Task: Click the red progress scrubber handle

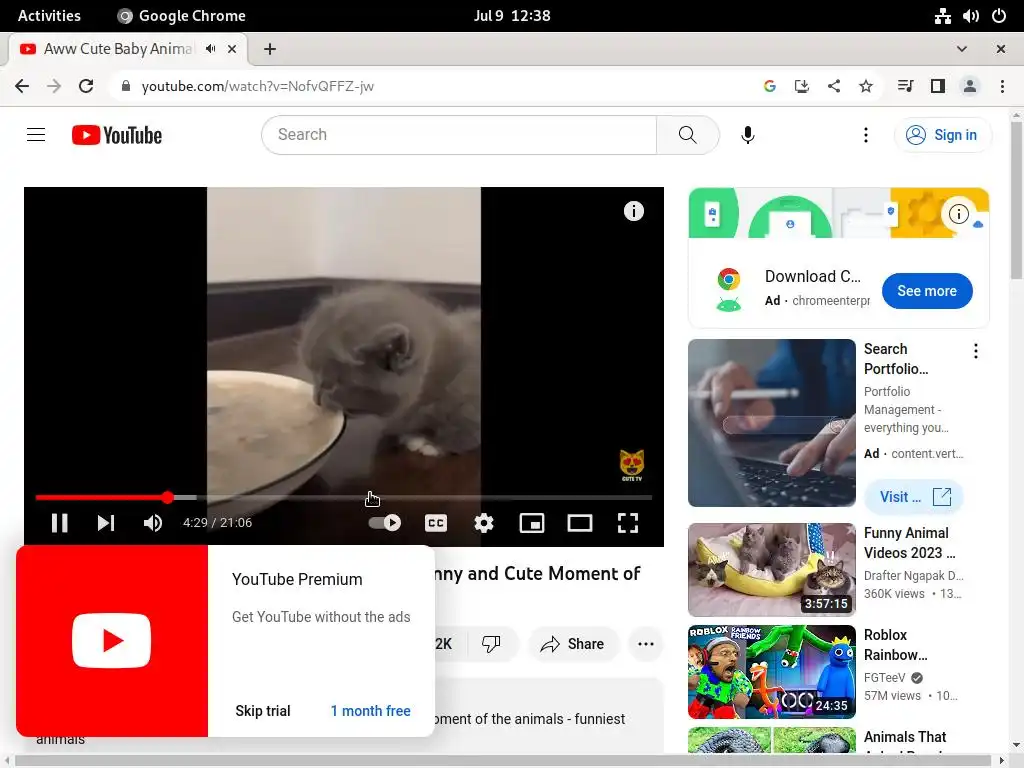Action: pyautogui.click(x=168, y=498)
